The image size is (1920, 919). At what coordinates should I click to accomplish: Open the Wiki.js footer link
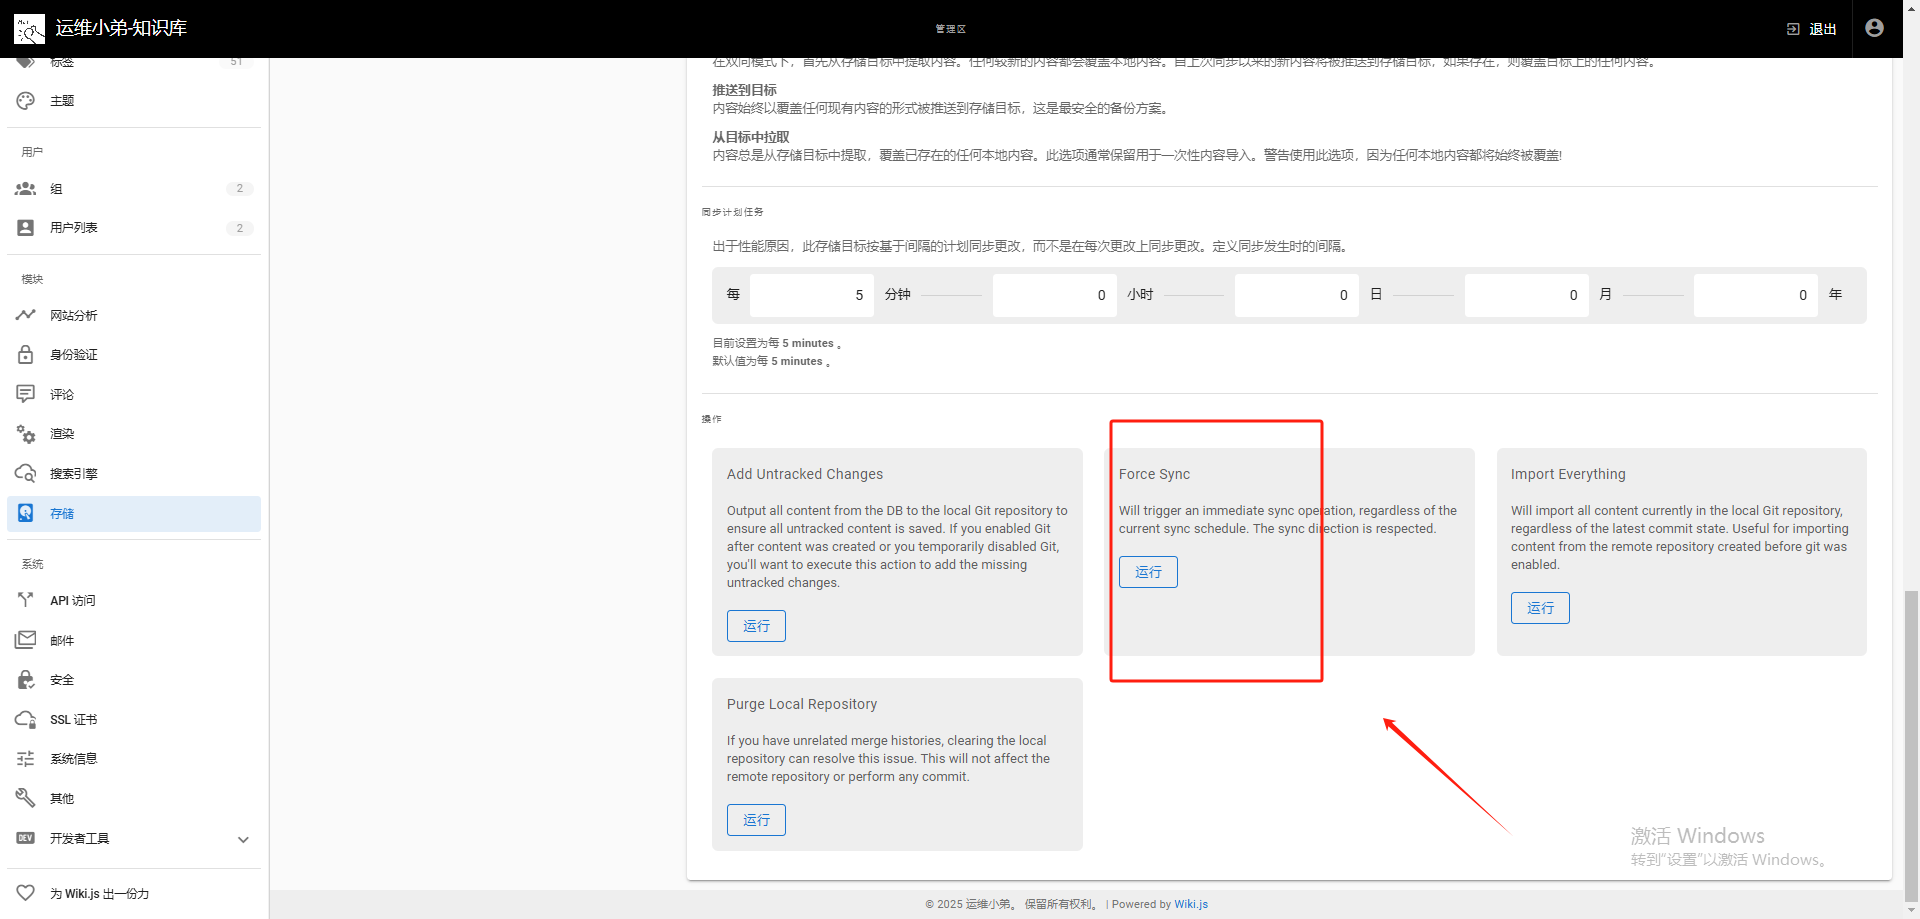coord(1191,904)
